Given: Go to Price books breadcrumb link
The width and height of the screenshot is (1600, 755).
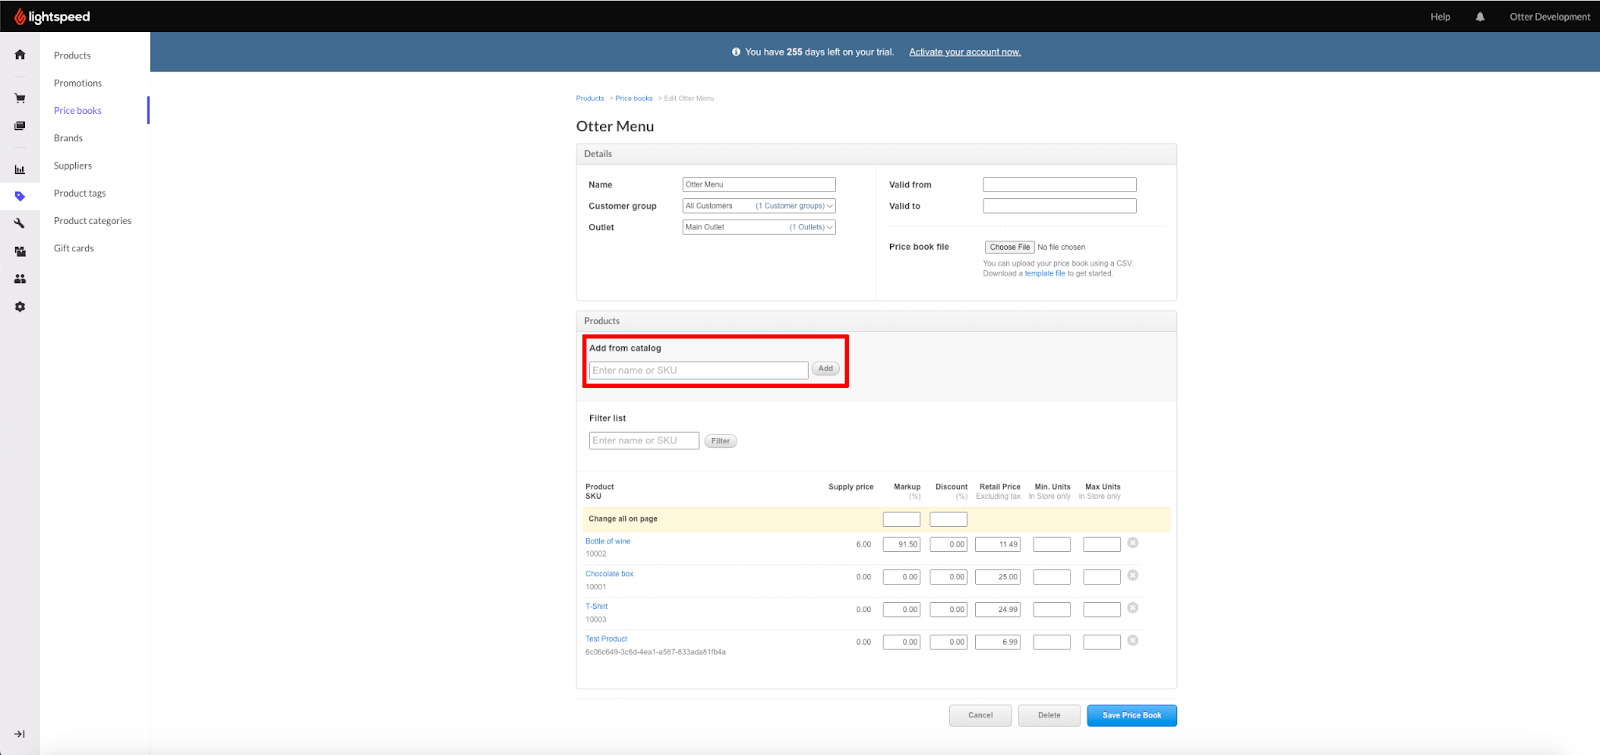Looking at the screenshot, I should coord(634,98).
